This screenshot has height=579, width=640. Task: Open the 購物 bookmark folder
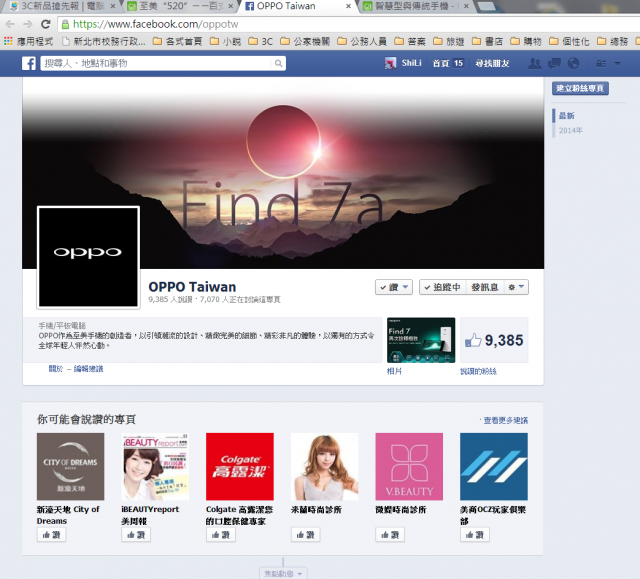pyautogui.click(x=526, y=41)
